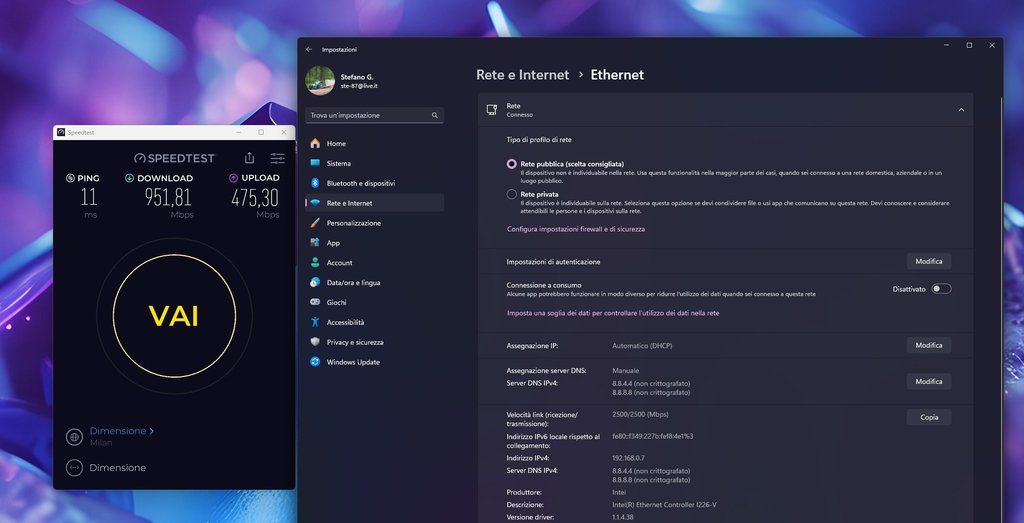Click the Home house icon in sidebar
Screen dimensions: 1024x523
point(315,143)
